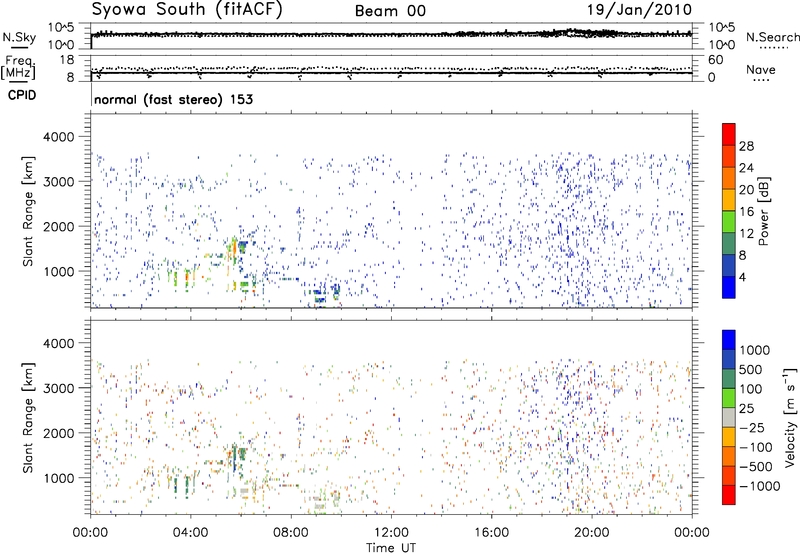Image resolution: width=800 pixels, height=554 pixels.
Task: Click '3000' on the velocity panel range axis
Action: (59, 388)
